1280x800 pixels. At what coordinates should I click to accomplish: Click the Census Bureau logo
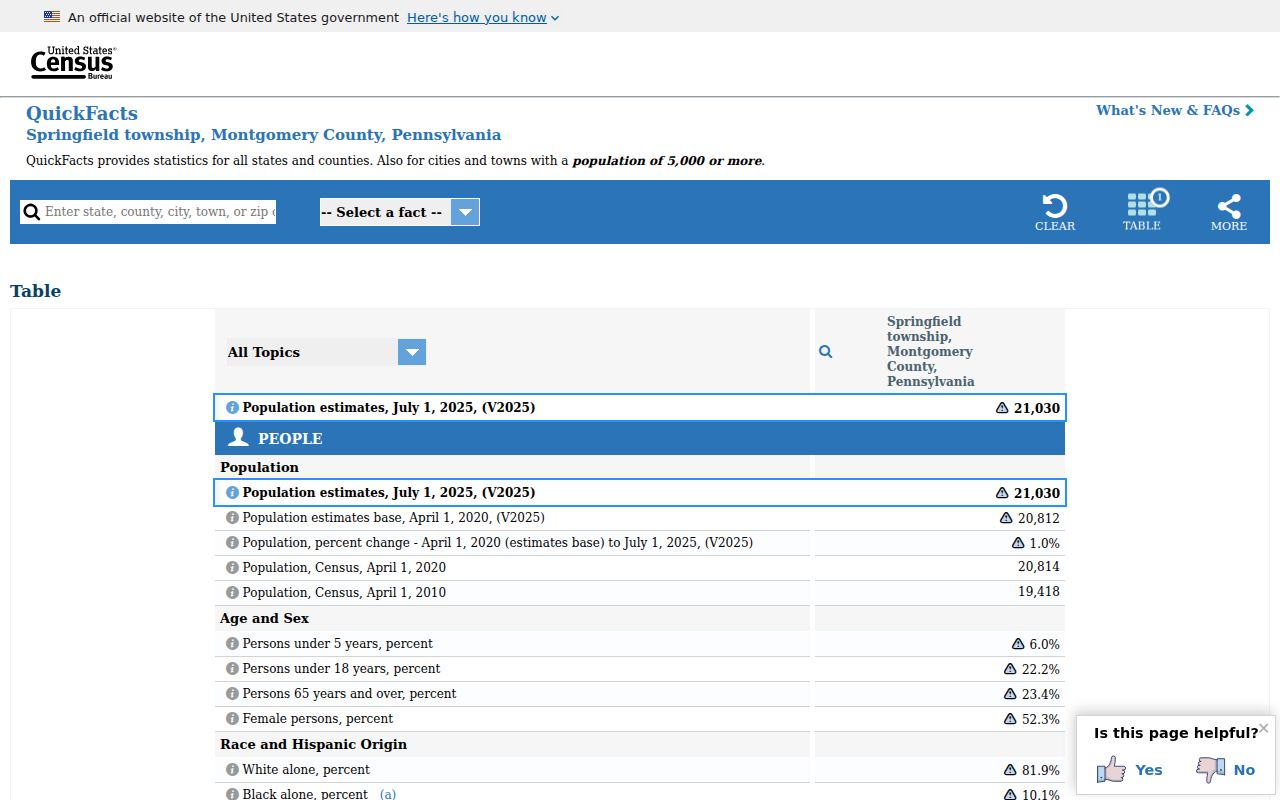pos(73,63)
